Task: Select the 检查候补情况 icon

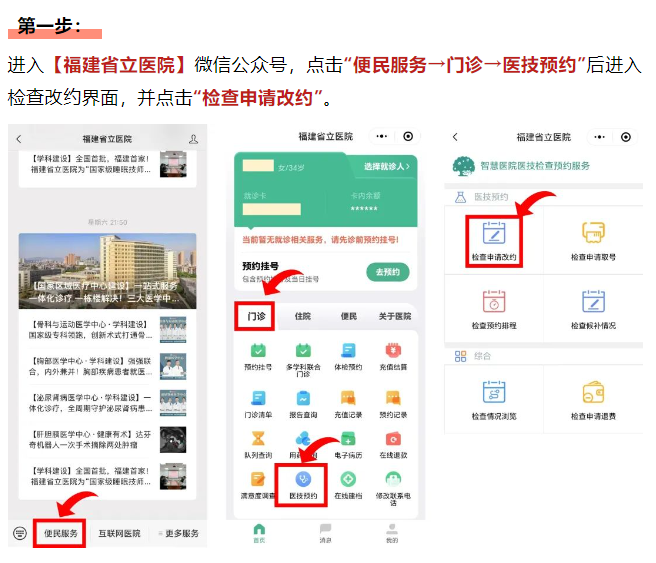Action: coord(594,302)
